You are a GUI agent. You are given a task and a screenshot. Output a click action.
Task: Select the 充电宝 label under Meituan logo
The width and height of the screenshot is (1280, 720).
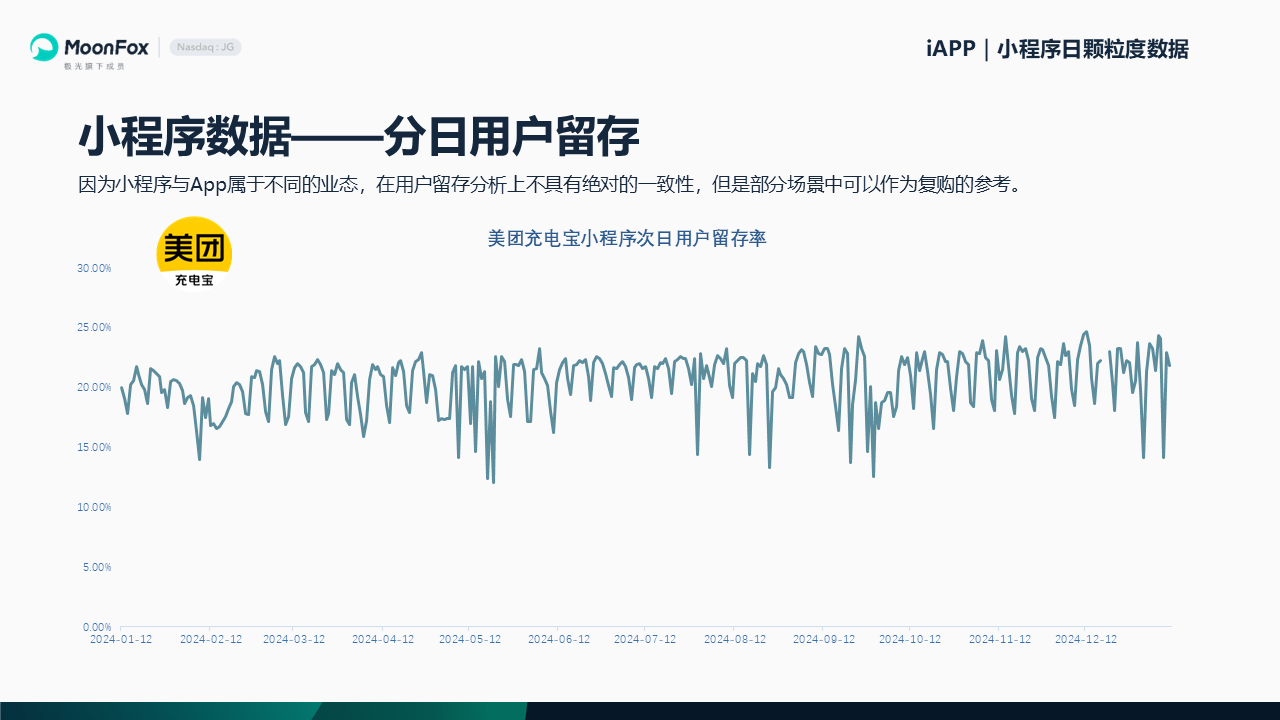click(194, 281)
